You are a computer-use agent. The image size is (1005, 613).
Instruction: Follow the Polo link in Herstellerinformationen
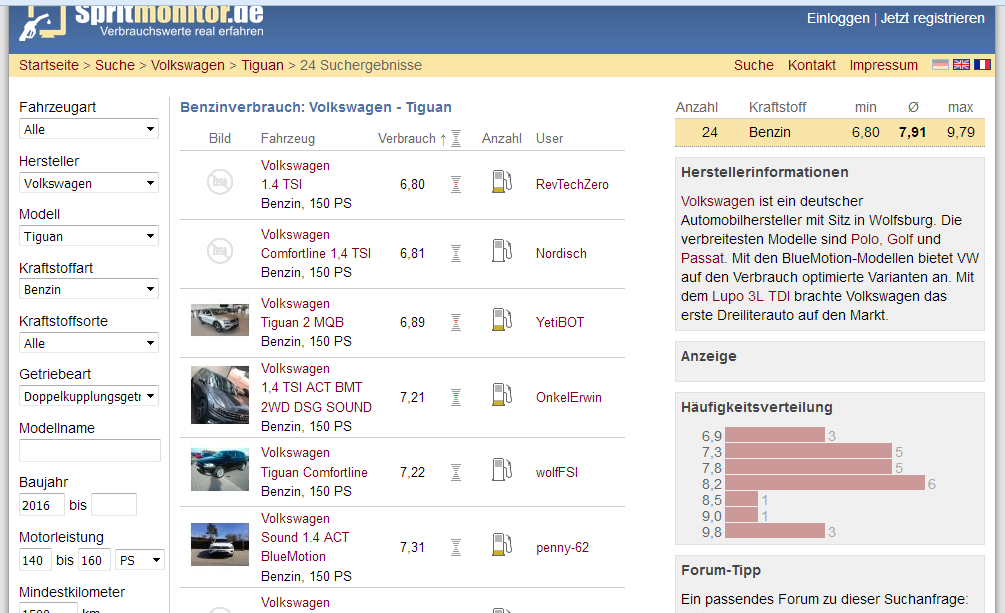tap(865, 239)
